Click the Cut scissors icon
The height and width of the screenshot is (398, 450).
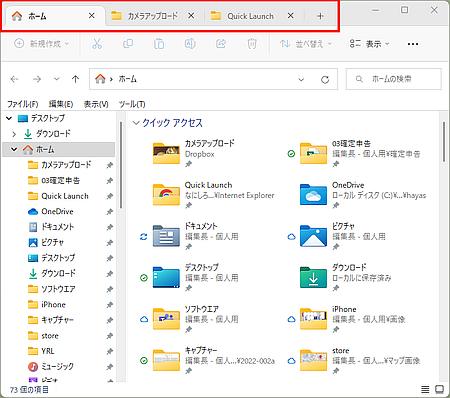coord(97,44)
